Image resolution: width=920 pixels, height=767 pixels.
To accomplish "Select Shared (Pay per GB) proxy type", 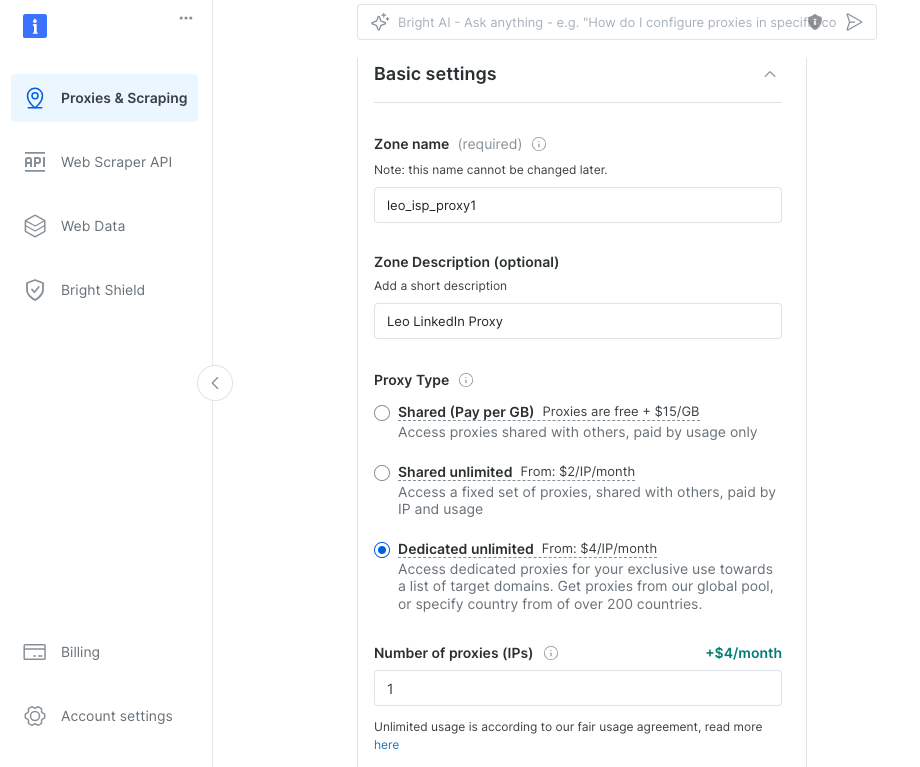I will pos(382,413).
